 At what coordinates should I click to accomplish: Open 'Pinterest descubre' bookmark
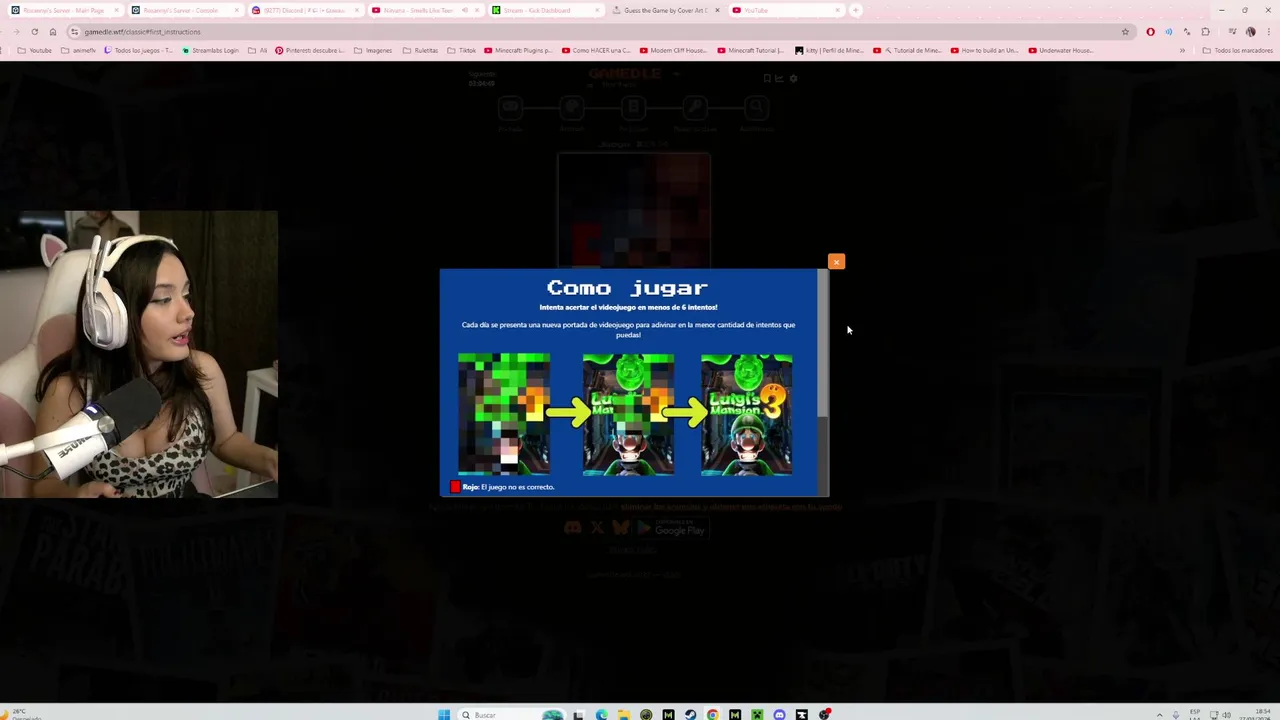click(x=309, y=50)
